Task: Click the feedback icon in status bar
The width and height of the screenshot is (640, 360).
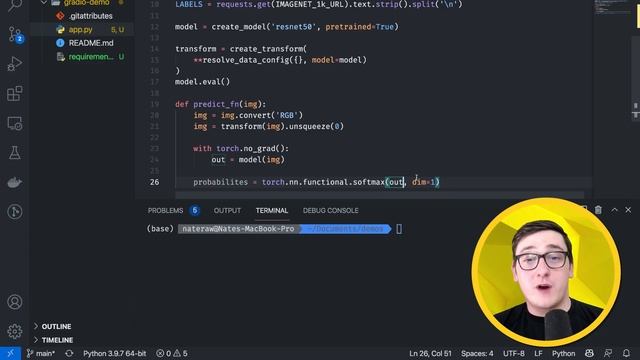Action: (608, 353)
